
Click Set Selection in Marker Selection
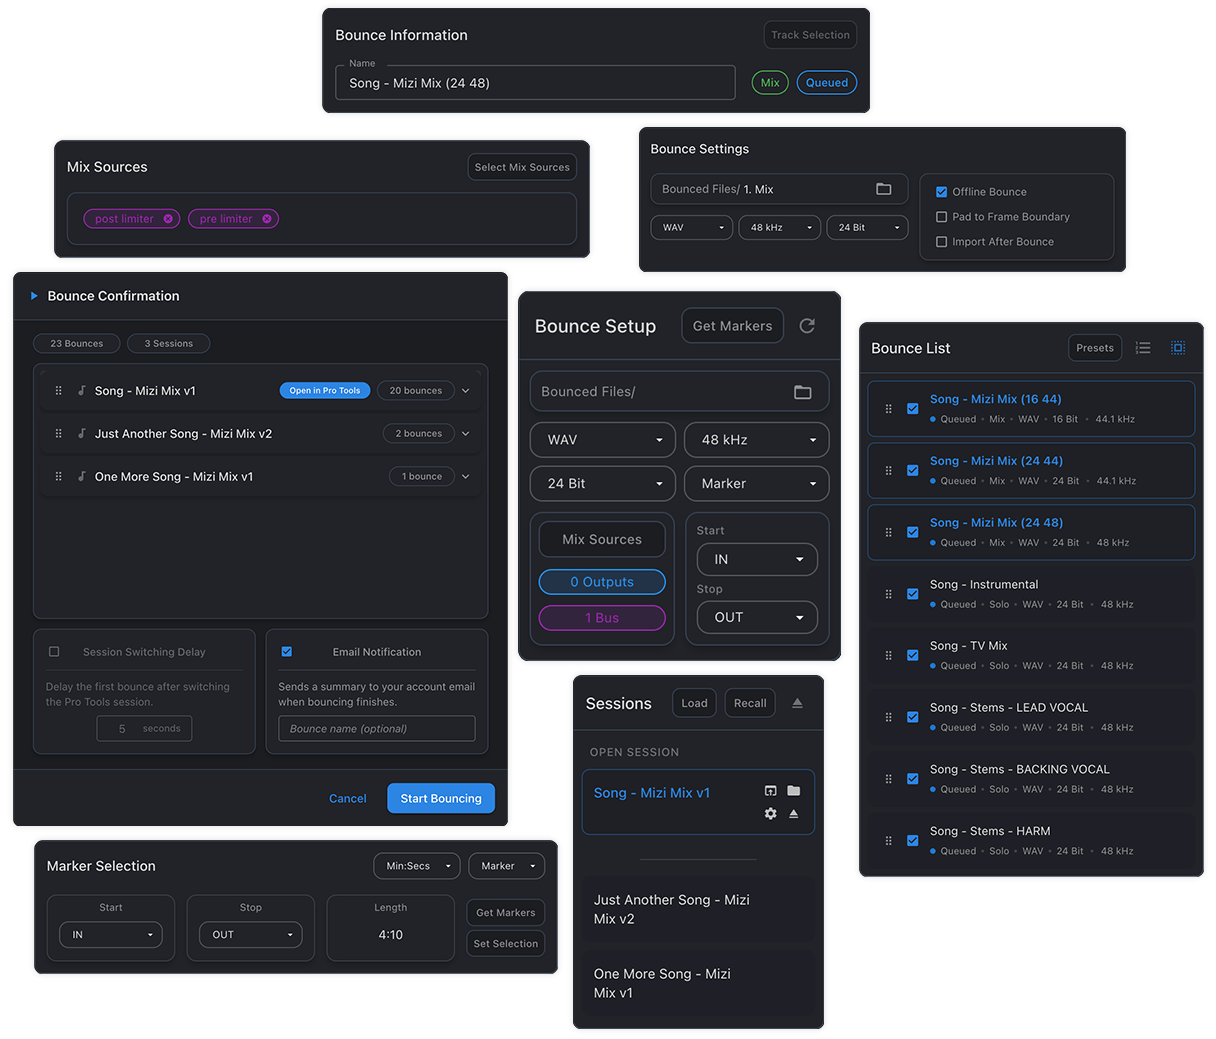tap(506, 944)
